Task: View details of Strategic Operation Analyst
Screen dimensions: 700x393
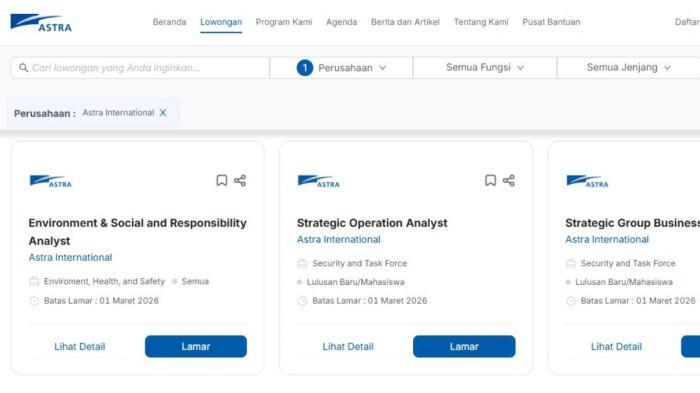Action: (348, 347)
